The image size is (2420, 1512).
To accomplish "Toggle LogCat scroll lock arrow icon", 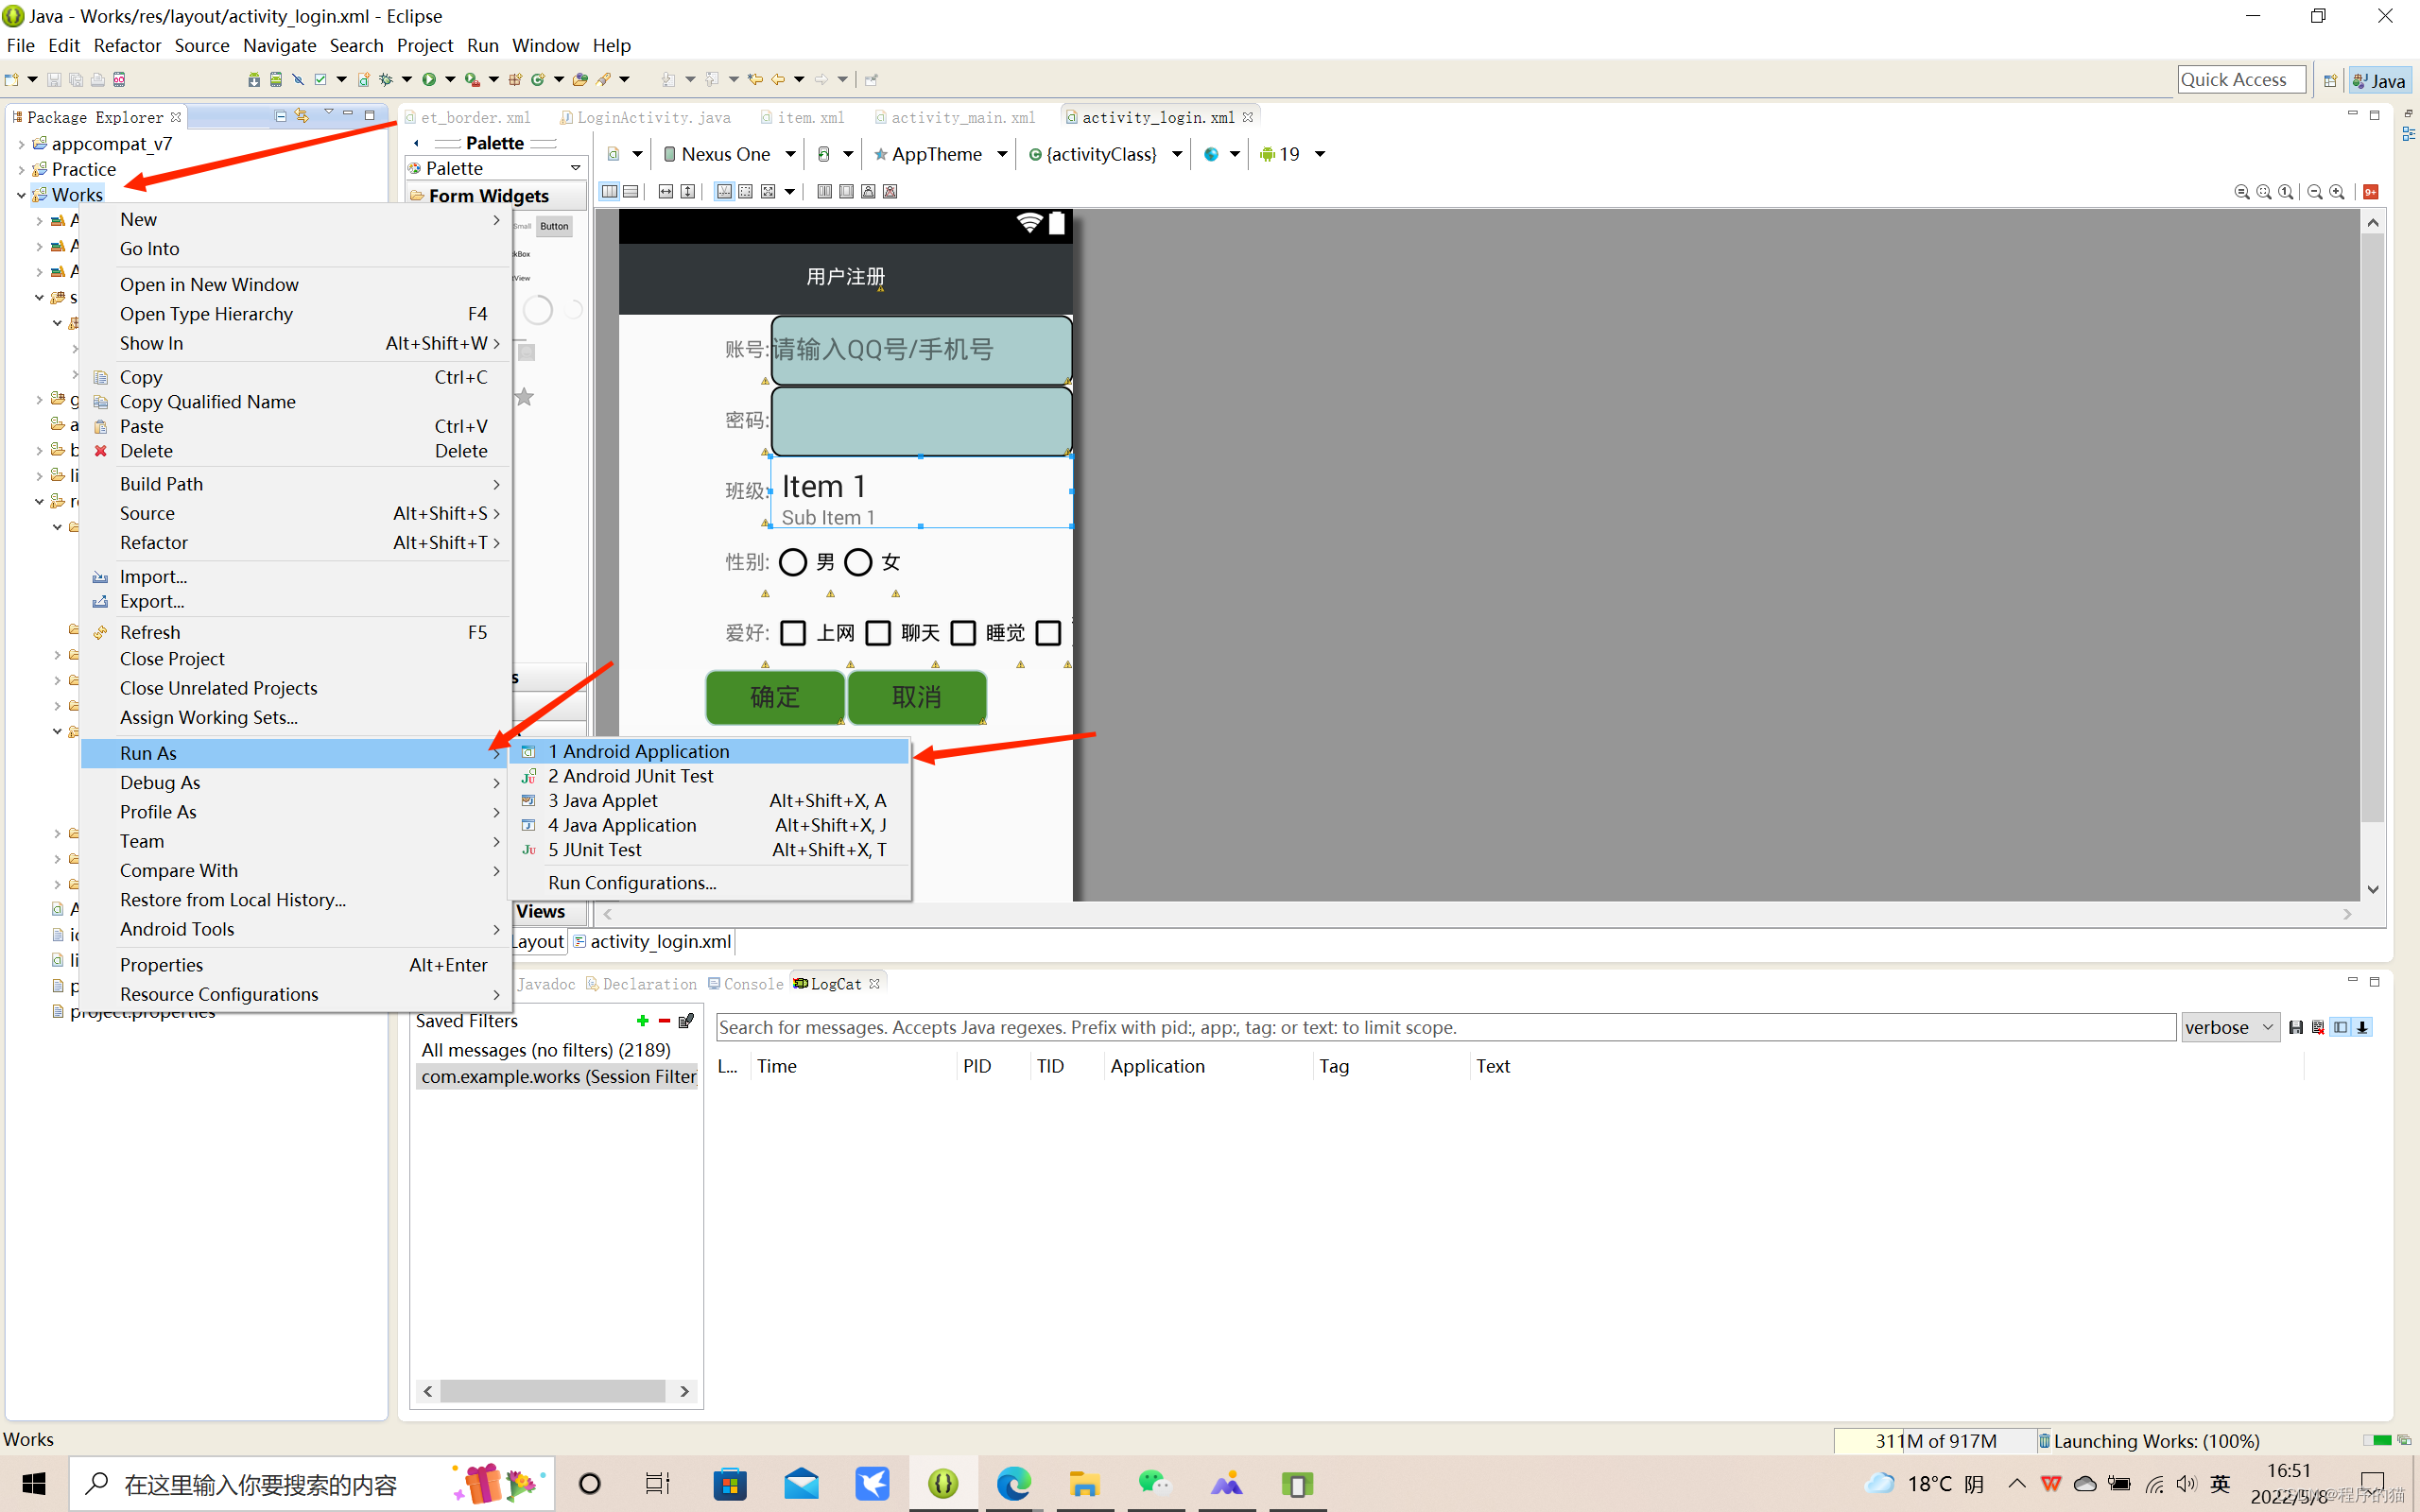I will tap(2362, 1027).
